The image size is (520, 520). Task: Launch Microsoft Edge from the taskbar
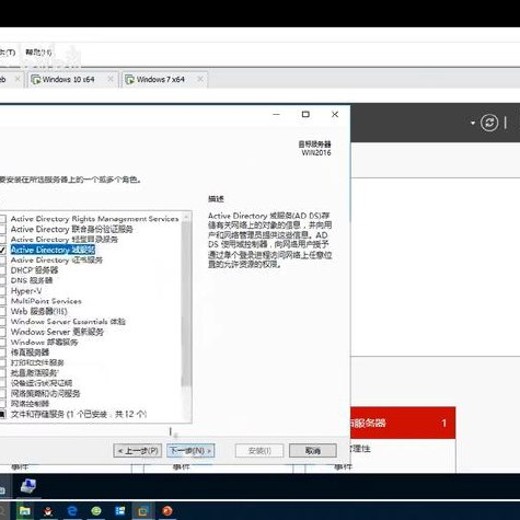72,511
